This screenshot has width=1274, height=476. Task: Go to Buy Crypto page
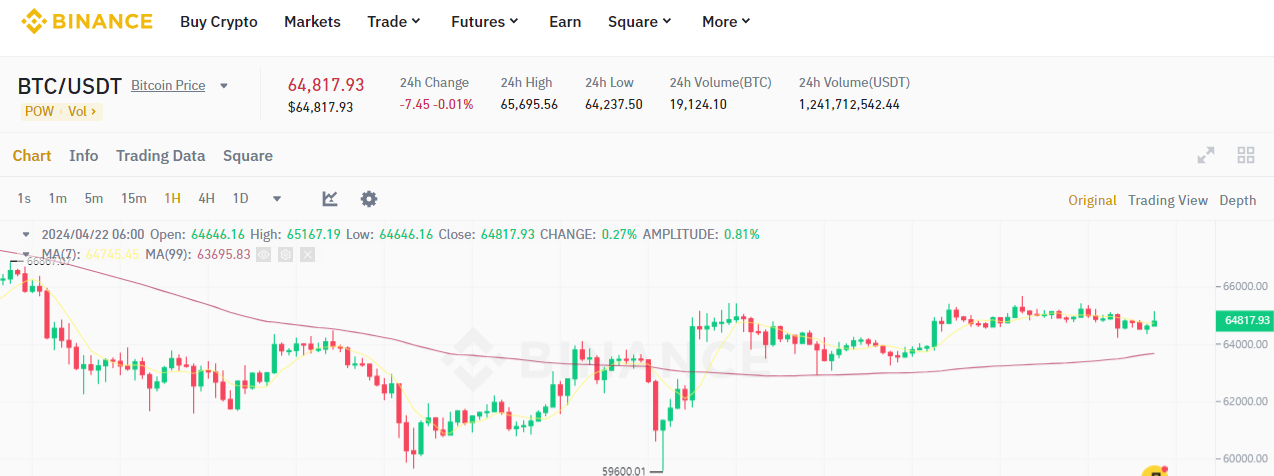click(218, 21)
